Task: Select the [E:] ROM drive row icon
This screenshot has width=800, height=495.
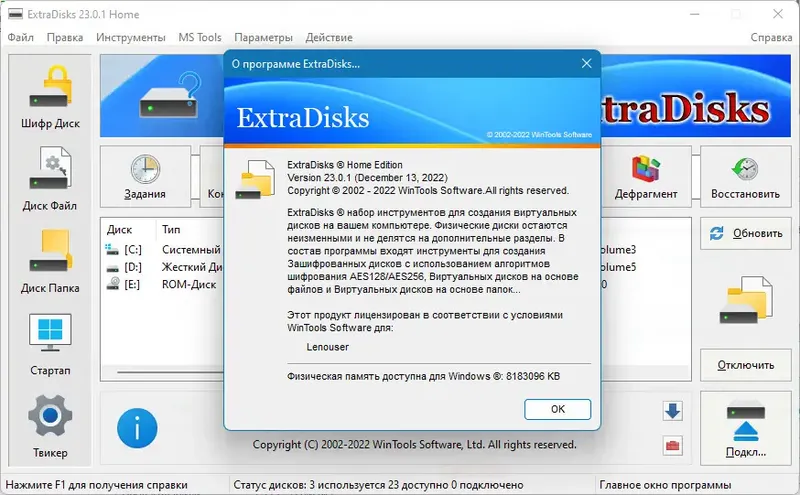Action: pyautogui.click(x=112, y=284)
